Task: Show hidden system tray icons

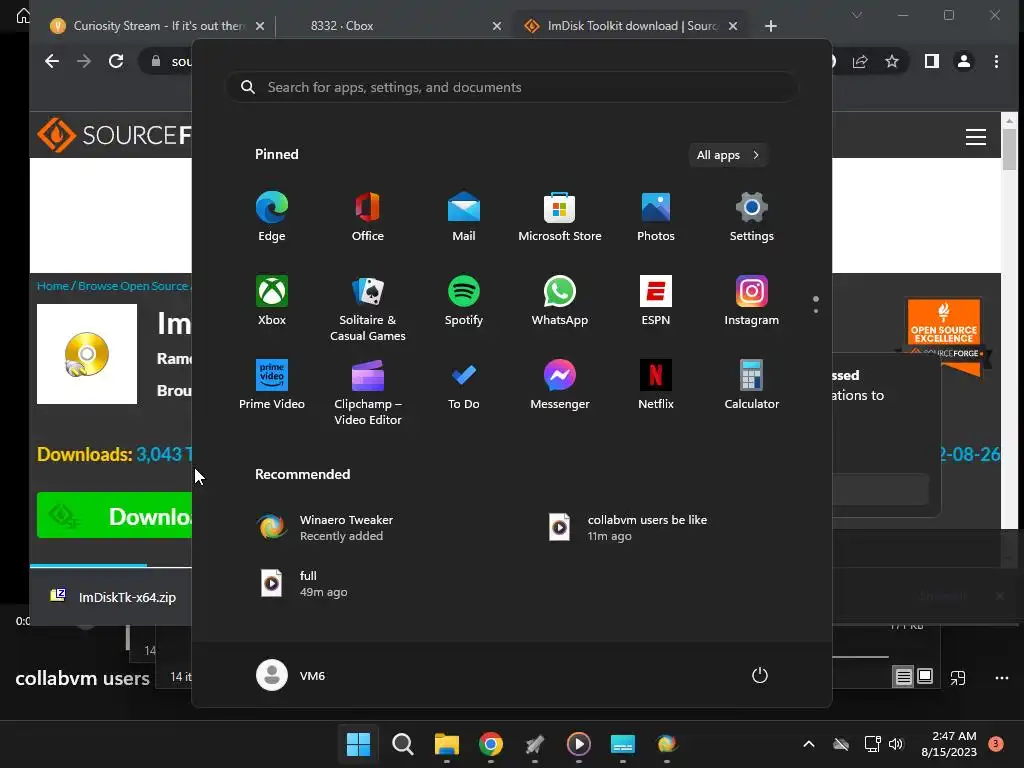Action: tap(808, 744)
